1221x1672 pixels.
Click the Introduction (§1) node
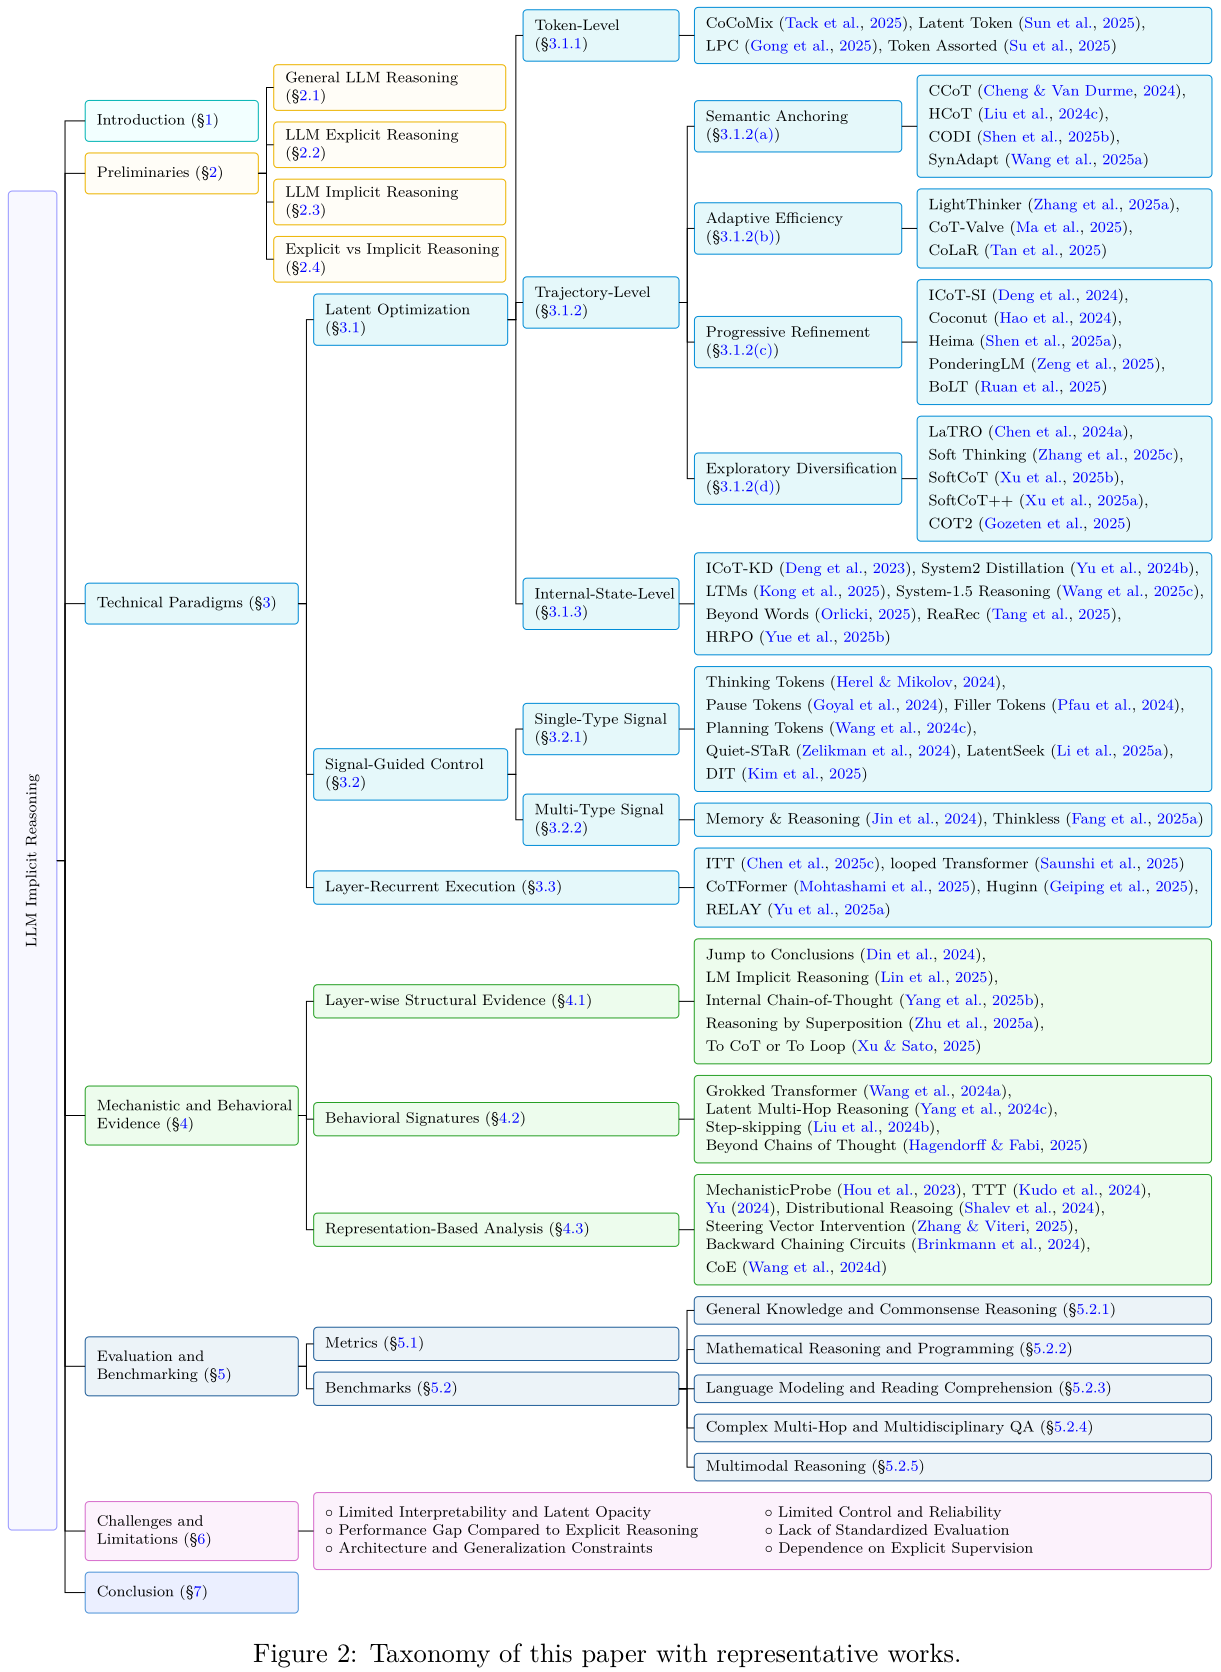171,121
